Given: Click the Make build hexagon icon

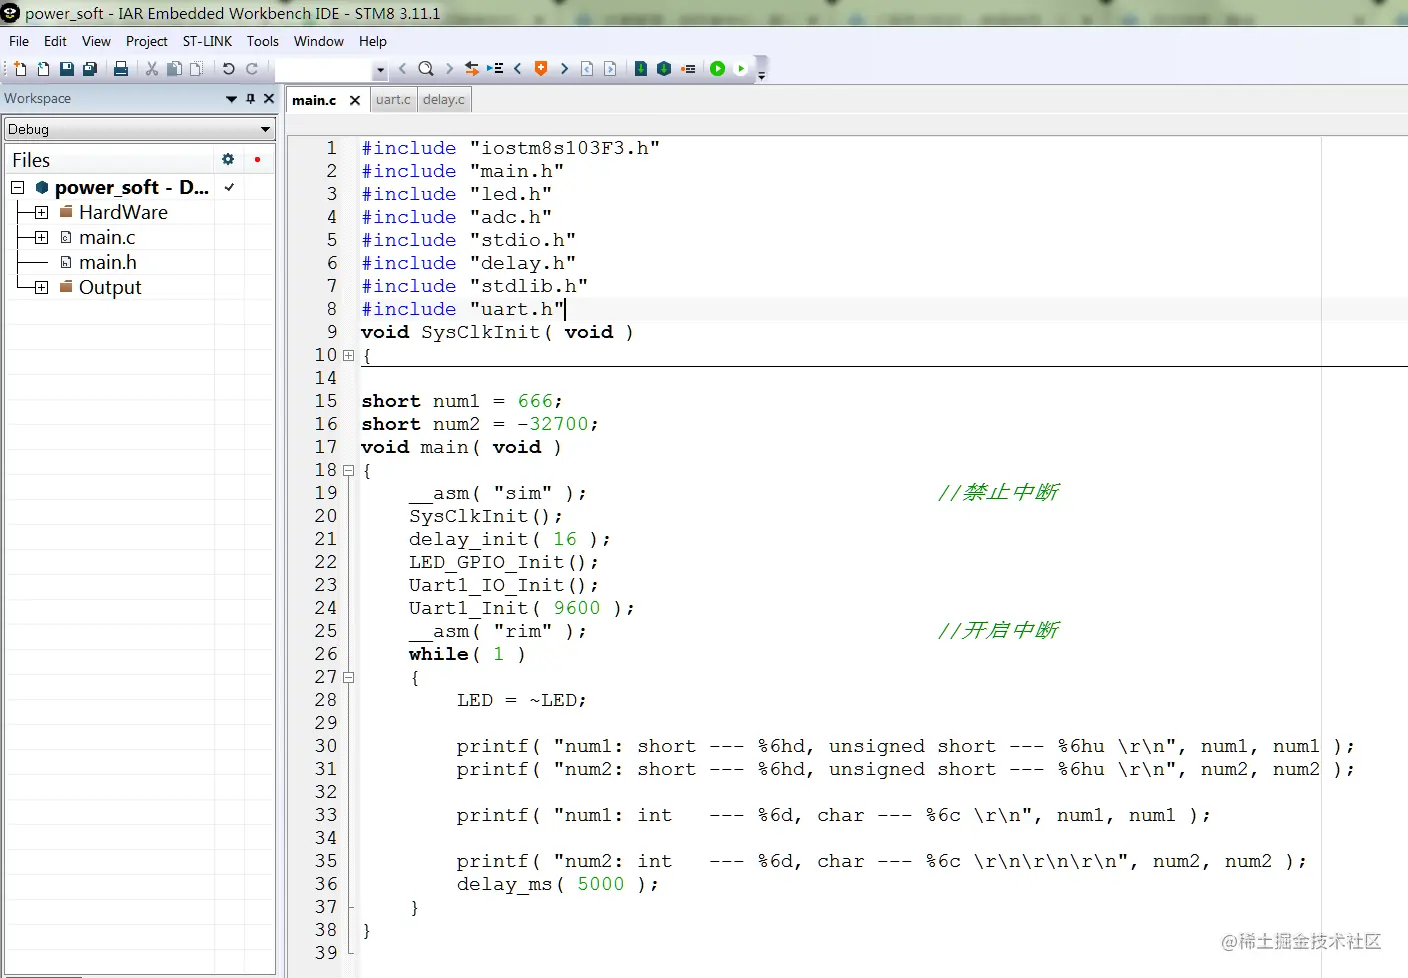Looking at the screenshot, I should (664, 69).
